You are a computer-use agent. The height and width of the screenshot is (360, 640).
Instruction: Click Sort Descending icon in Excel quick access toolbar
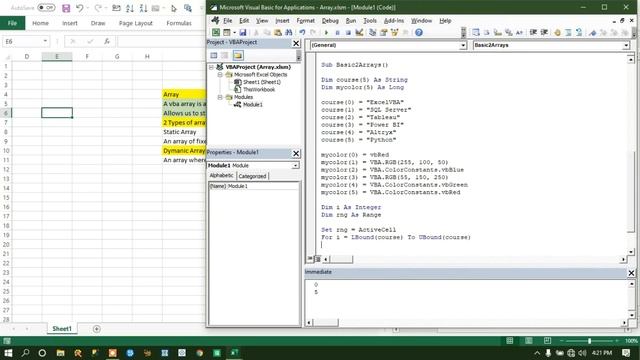tap(143, 8)
